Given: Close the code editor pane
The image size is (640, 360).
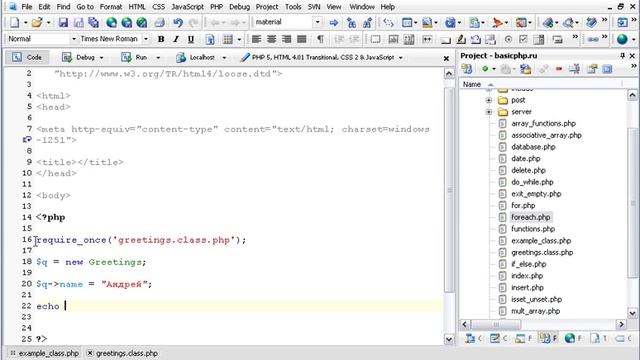Looking at the screenshot, I should (x=446, y=59).
